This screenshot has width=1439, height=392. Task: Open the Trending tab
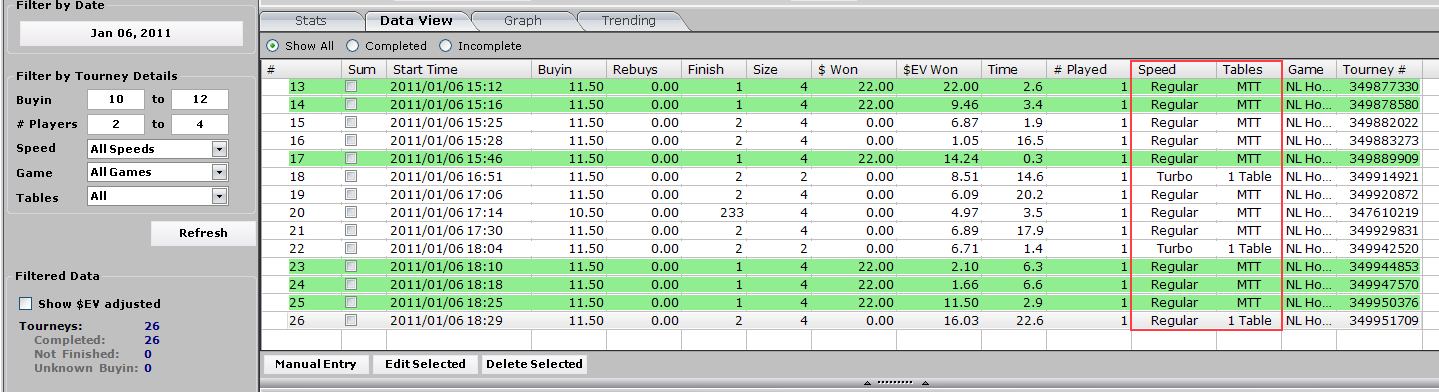point(629,20)
